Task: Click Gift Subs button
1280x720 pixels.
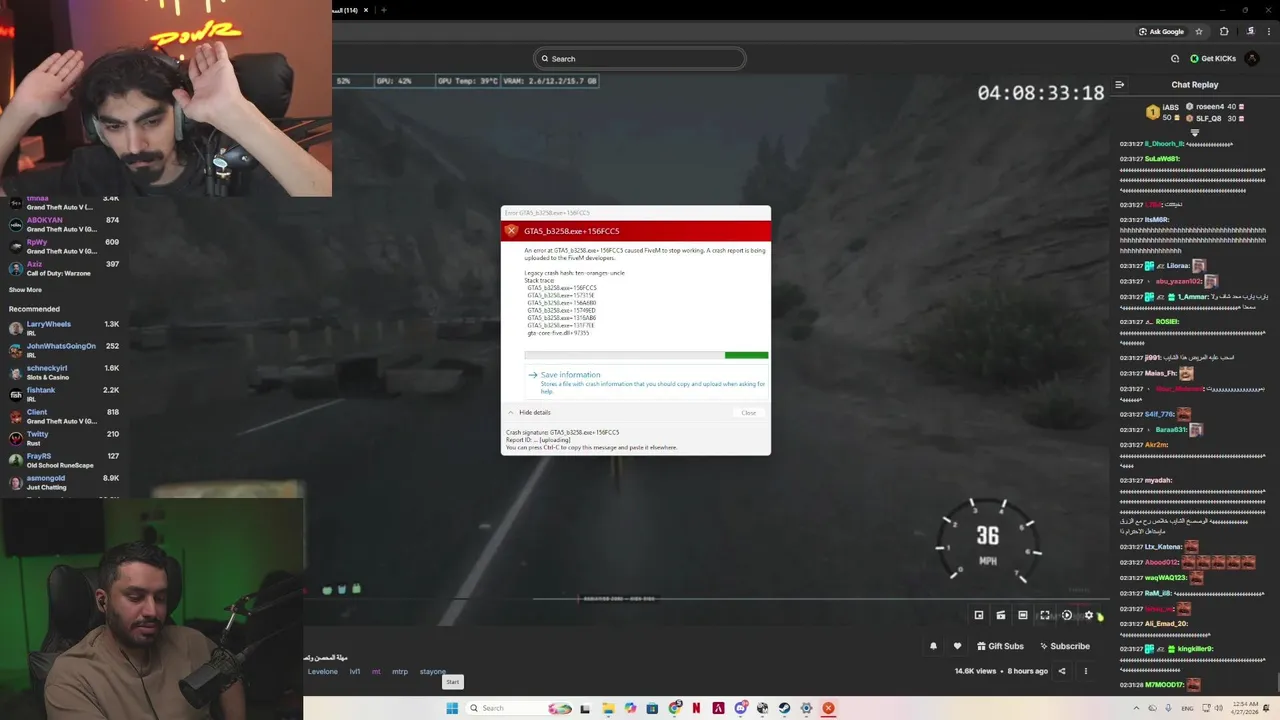Action: pyautogui.click(x=1000, y=646)
